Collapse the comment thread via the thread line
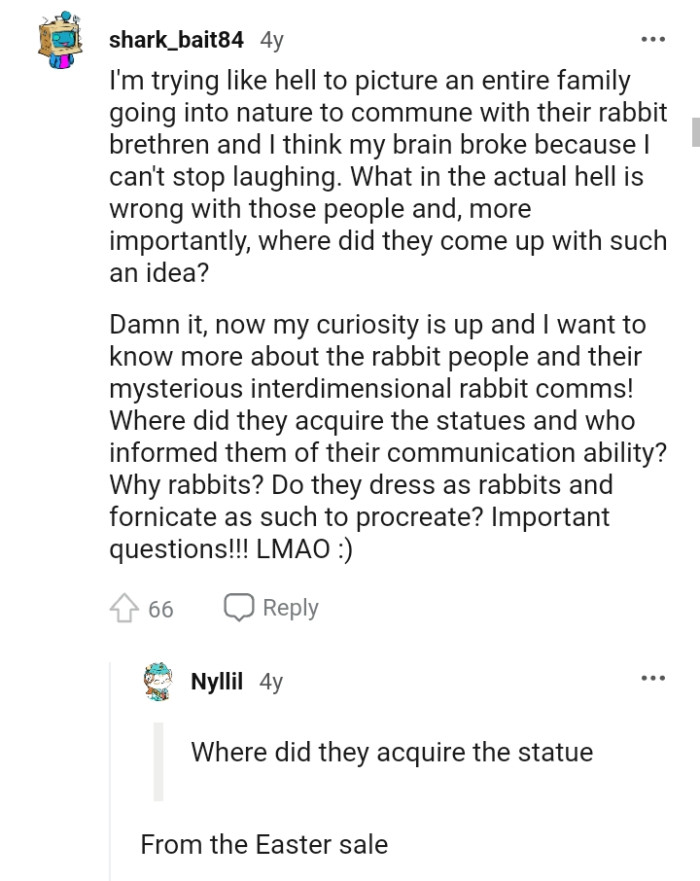This screenshot has width=700, height=881. pos(110,780)
